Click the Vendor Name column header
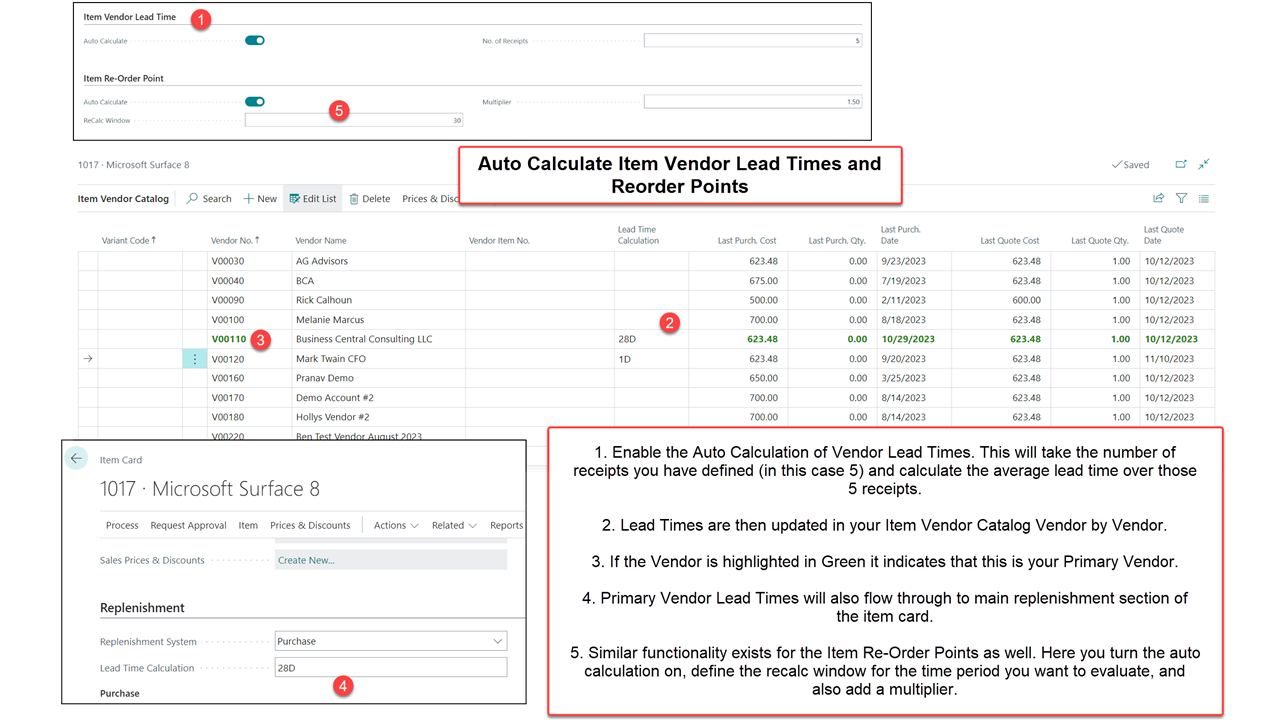The width and height of the screenshot is (1280, 720). pos(320,241)
